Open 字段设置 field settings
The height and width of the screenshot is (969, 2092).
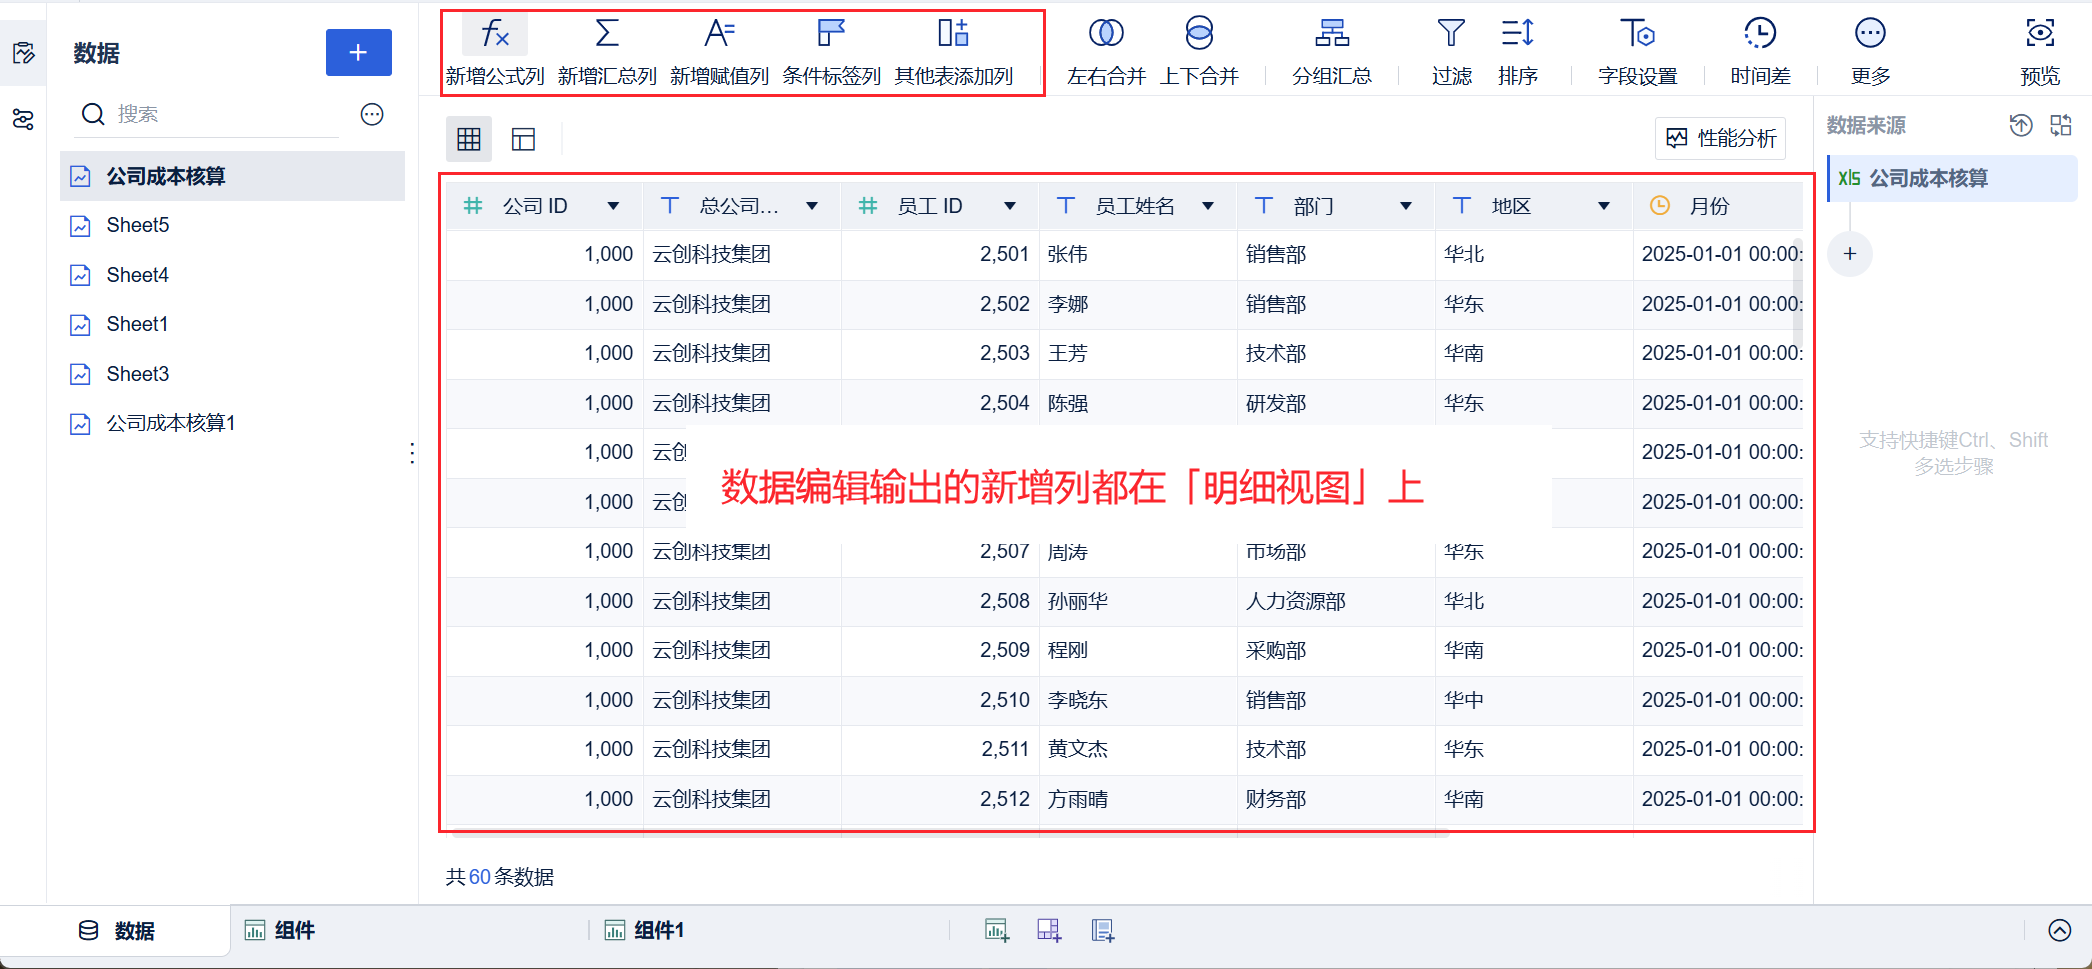coord(1637,52)
